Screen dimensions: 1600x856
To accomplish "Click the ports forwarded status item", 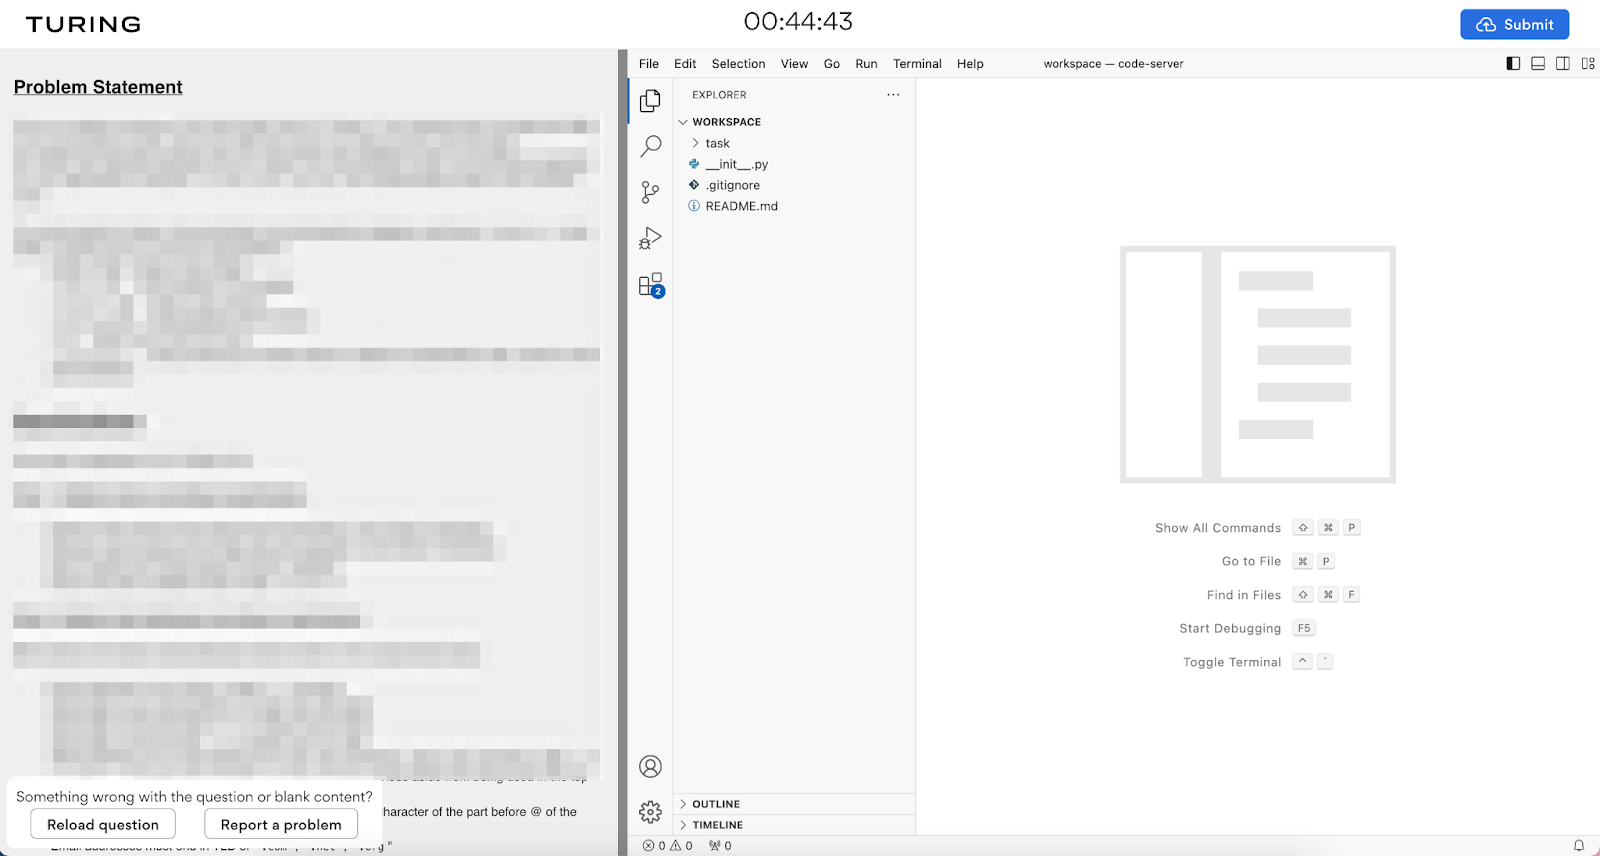I will (x=720, y=846).
